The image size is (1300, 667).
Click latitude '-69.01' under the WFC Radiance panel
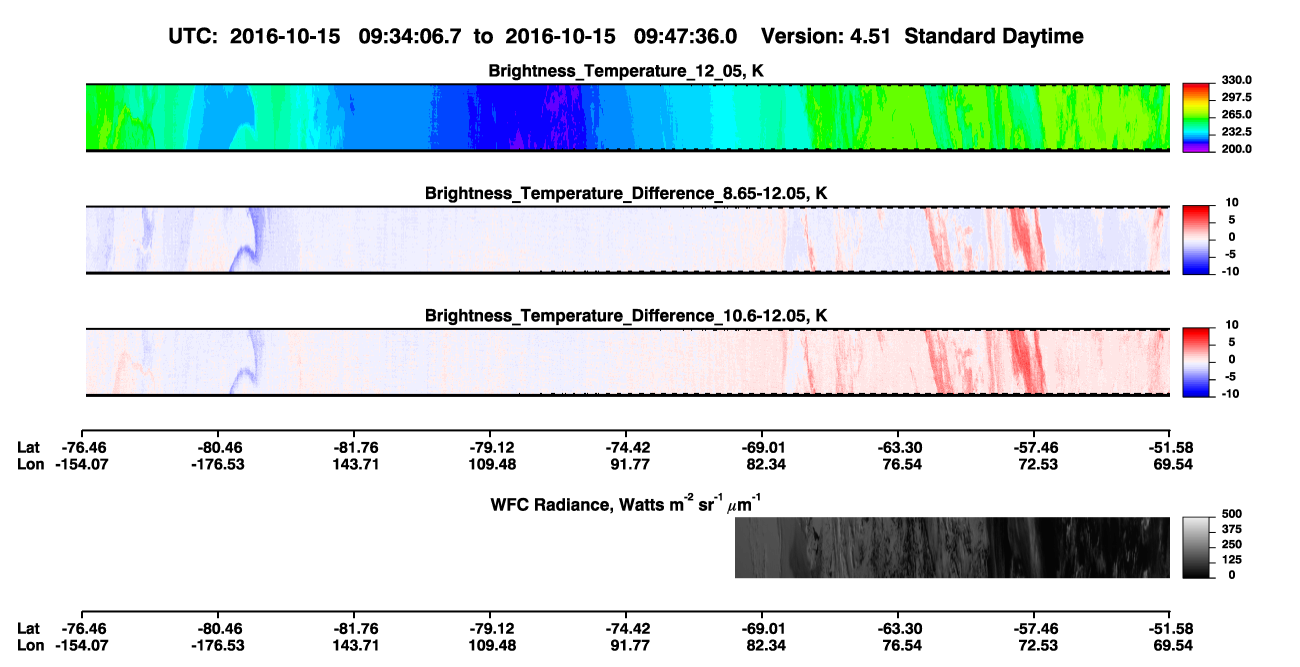point(762,629)
